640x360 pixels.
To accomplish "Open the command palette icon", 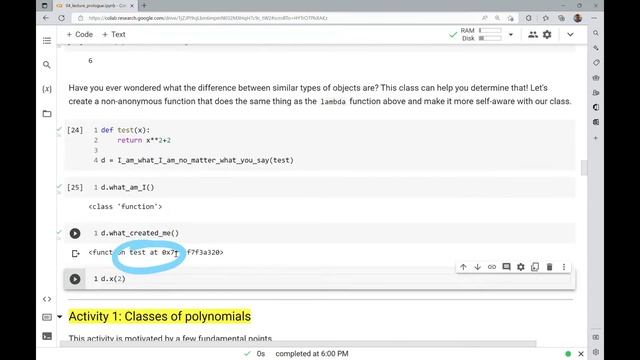I will (47, 317).
